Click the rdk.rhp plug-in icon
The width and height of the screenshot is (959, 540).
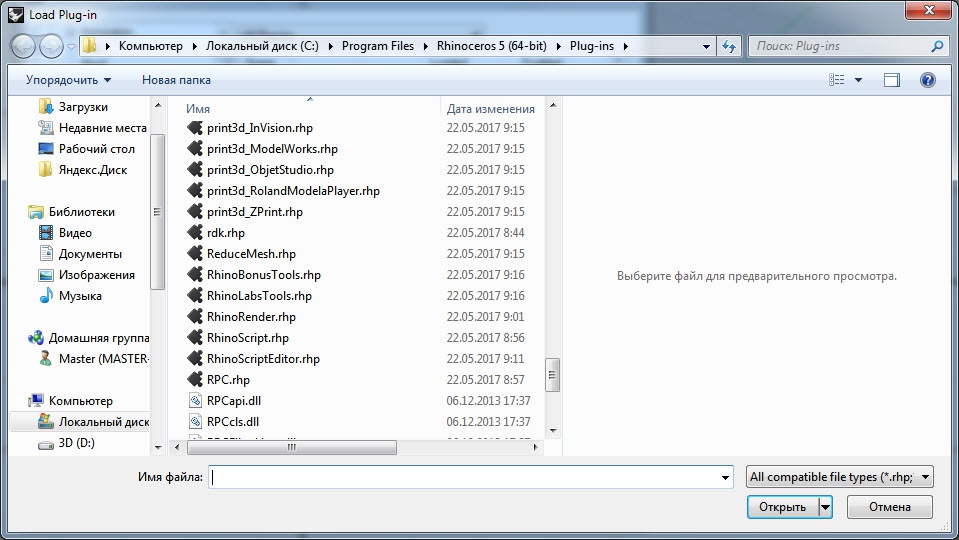[x=194, y=232]
